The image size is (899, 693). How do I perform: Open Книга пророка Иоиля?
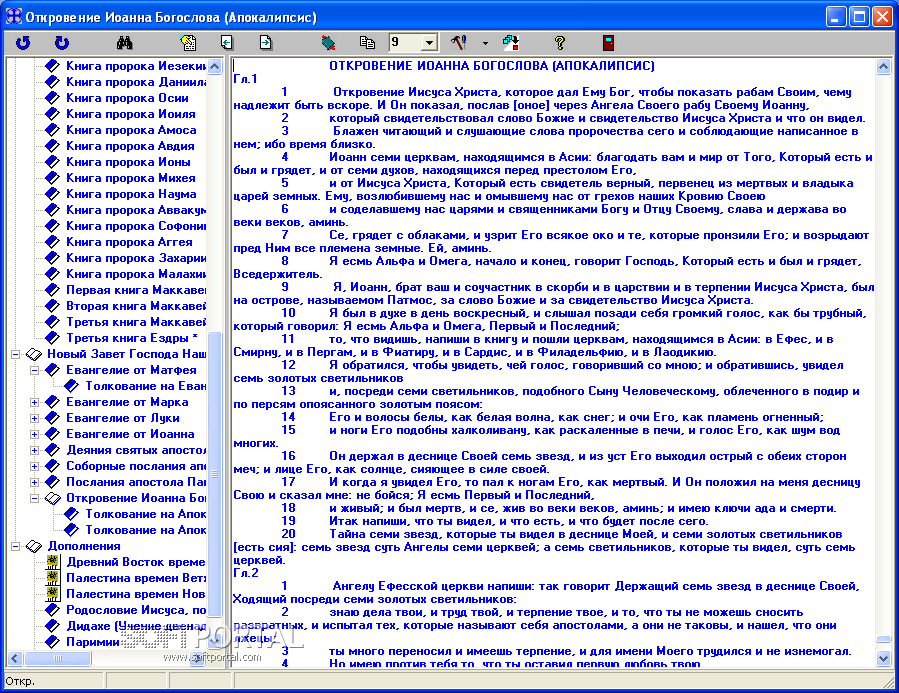(x=131, y=114)
